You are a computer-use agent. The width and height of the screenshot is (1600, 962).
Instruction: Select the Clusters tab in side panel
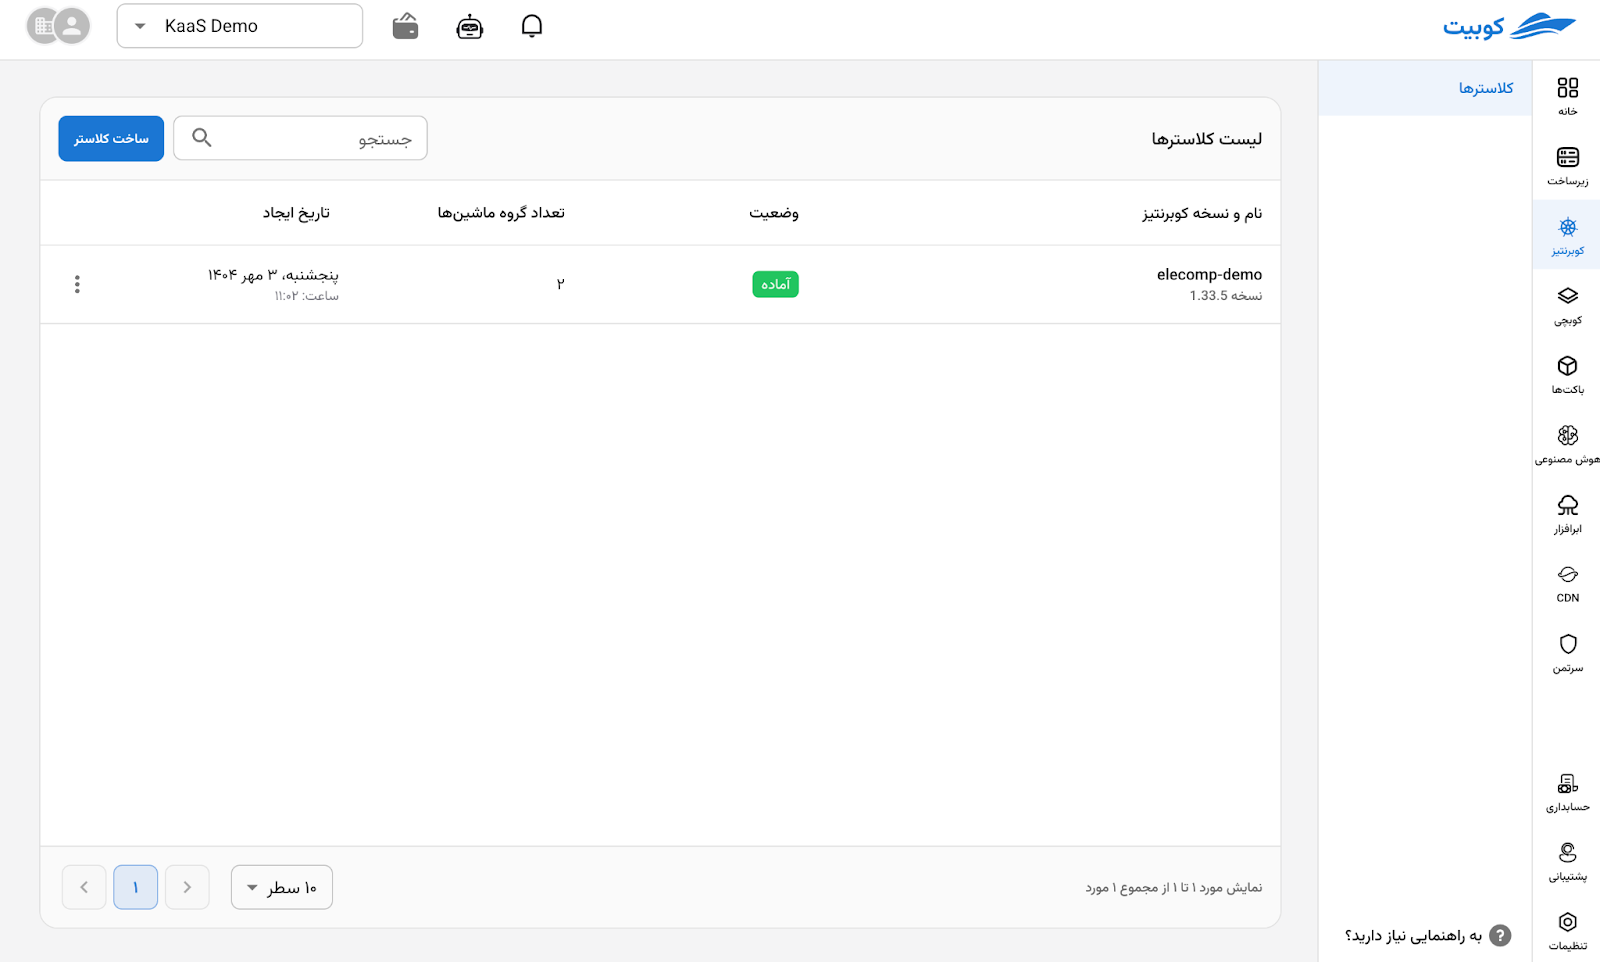[1485, 88]
